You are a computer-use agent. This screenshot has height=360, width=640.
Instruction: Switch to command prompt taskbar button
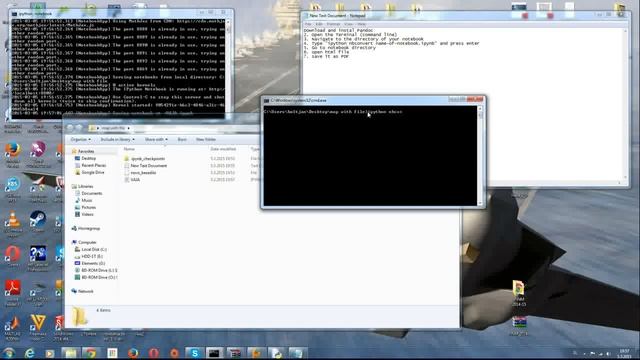pyautogui.click(x=215, y=353)
